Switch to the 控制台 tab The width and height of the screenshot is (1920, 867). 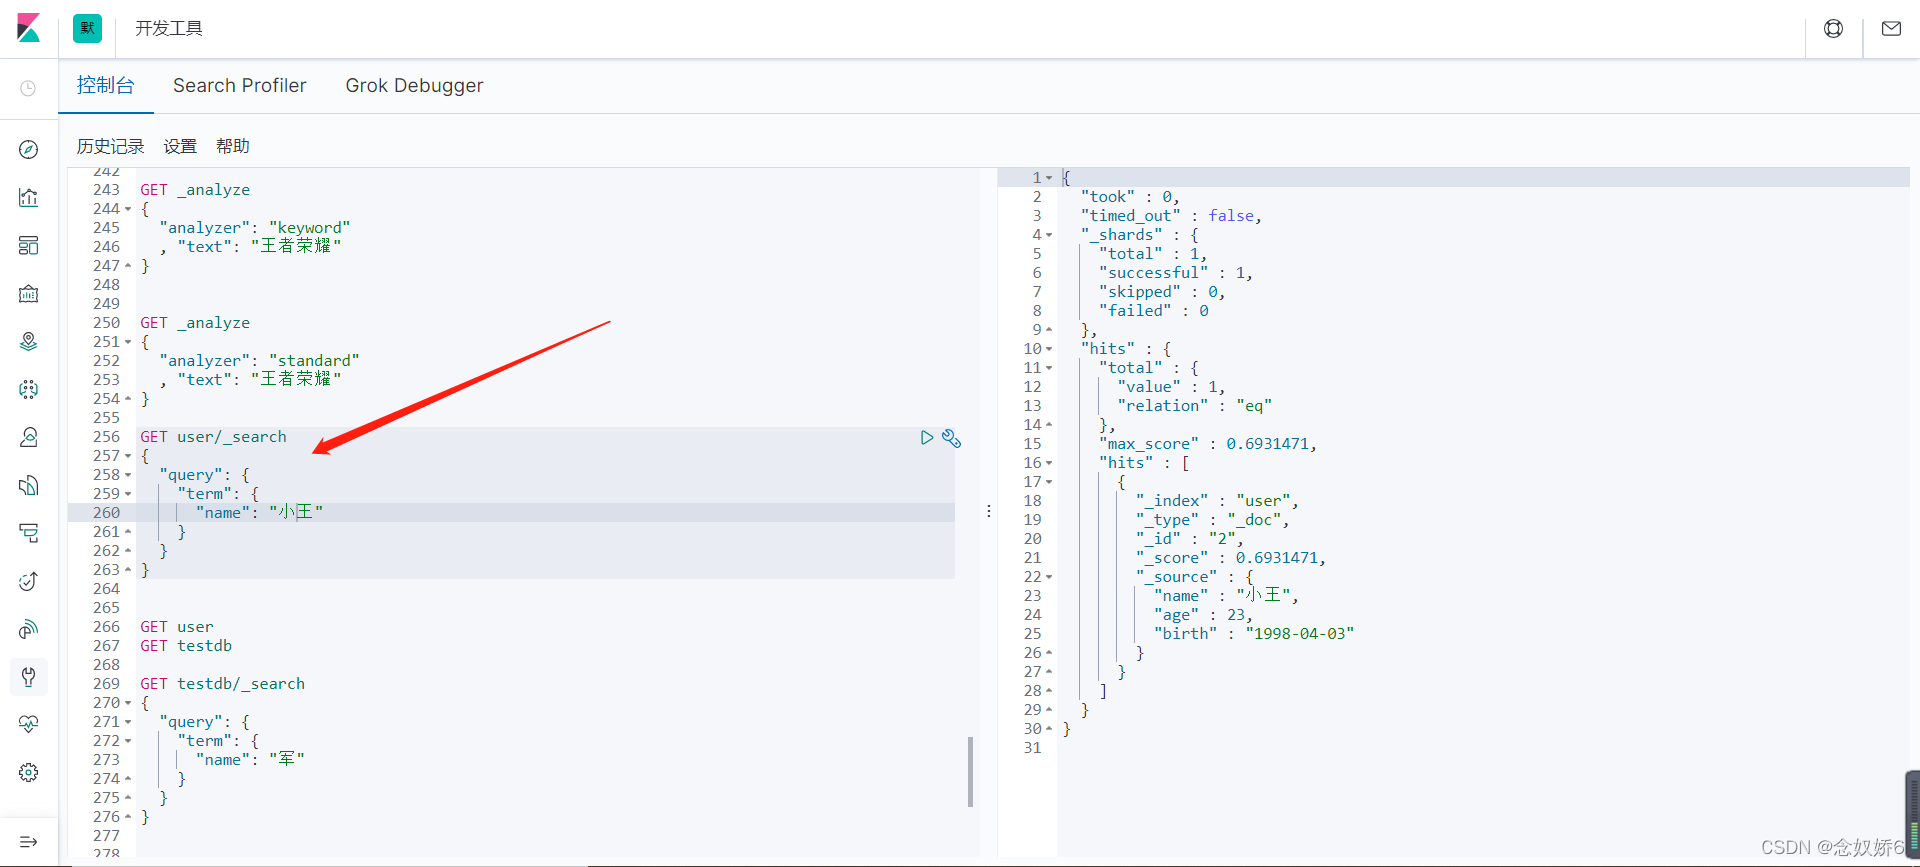pos(106,86)
